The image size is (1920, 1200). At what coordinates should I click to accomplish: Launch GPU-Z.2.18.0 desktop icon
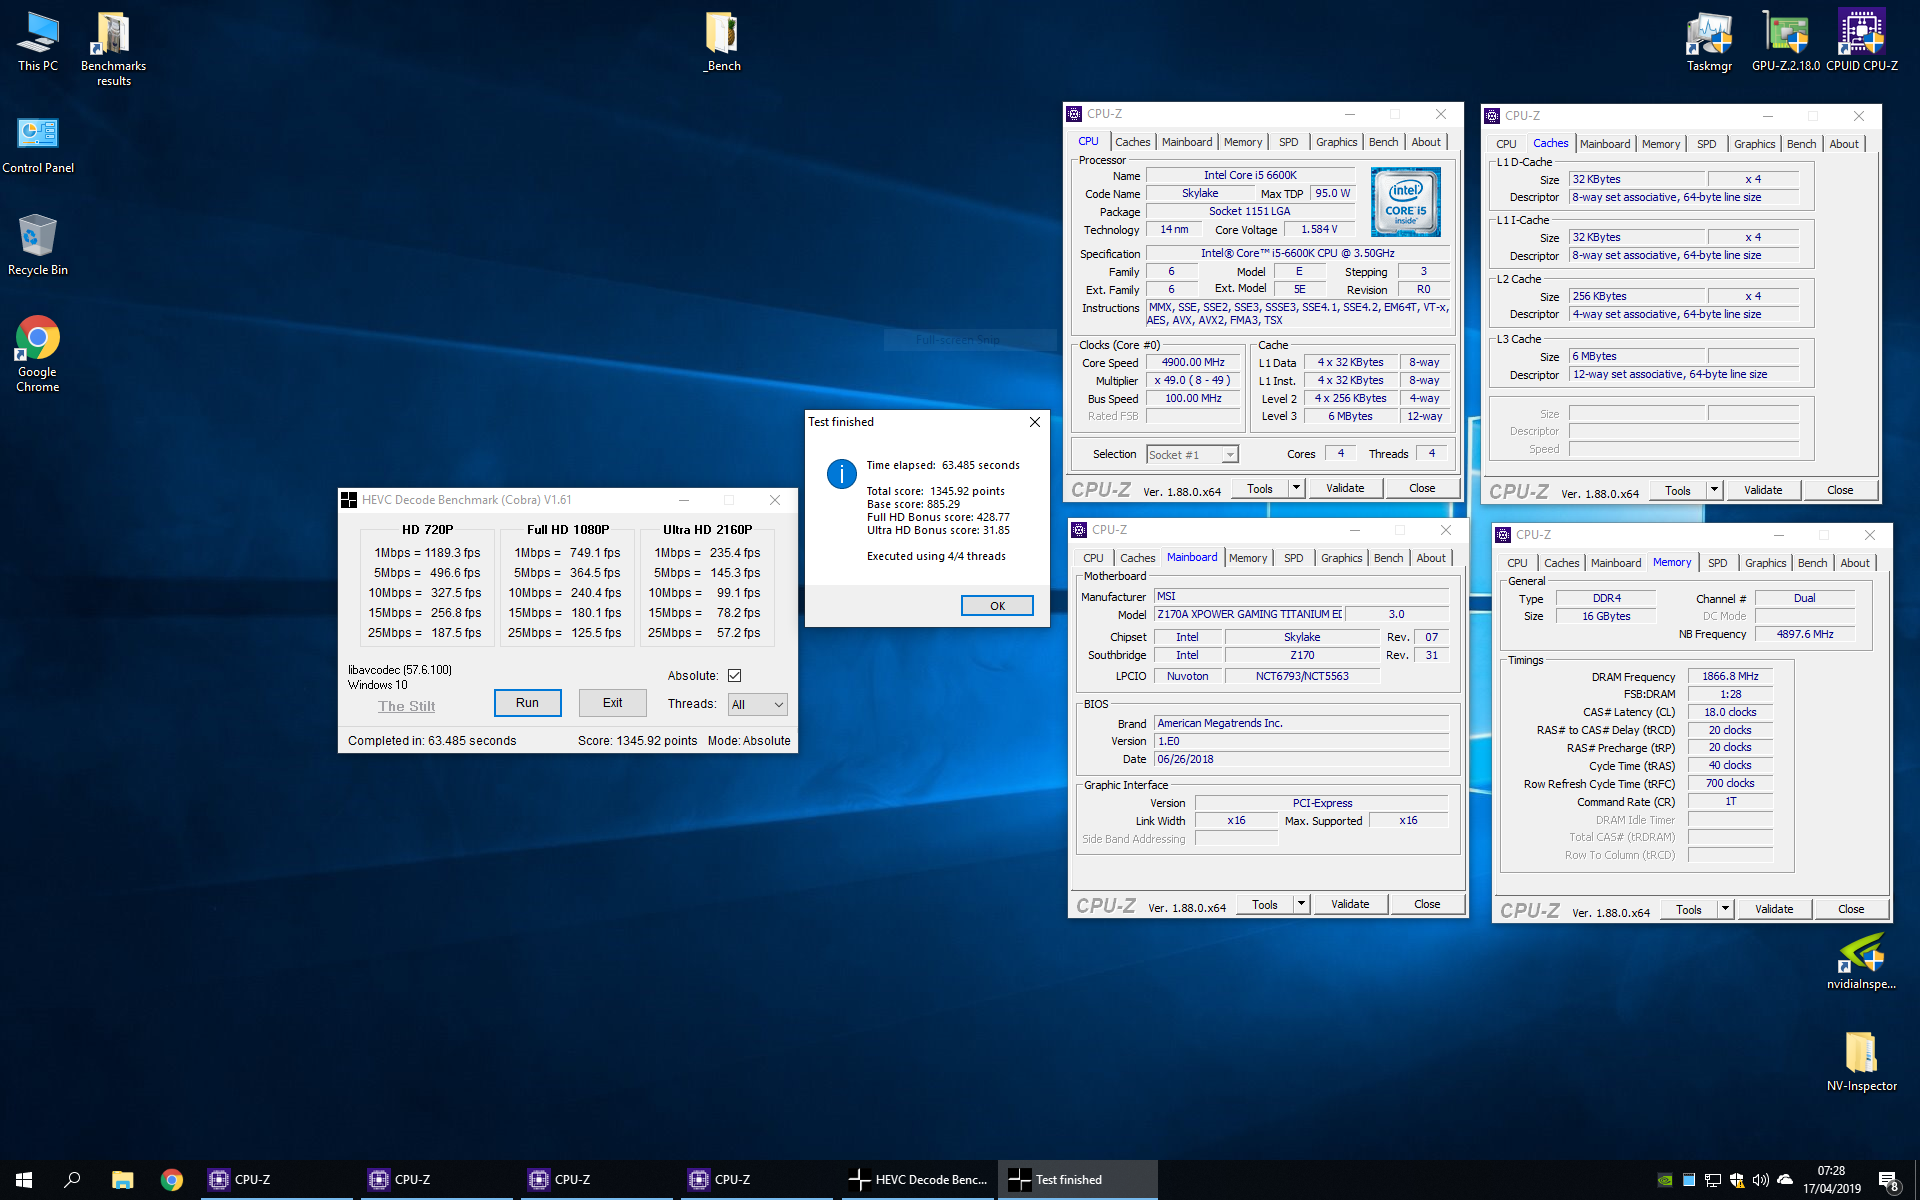[1786, 42]
